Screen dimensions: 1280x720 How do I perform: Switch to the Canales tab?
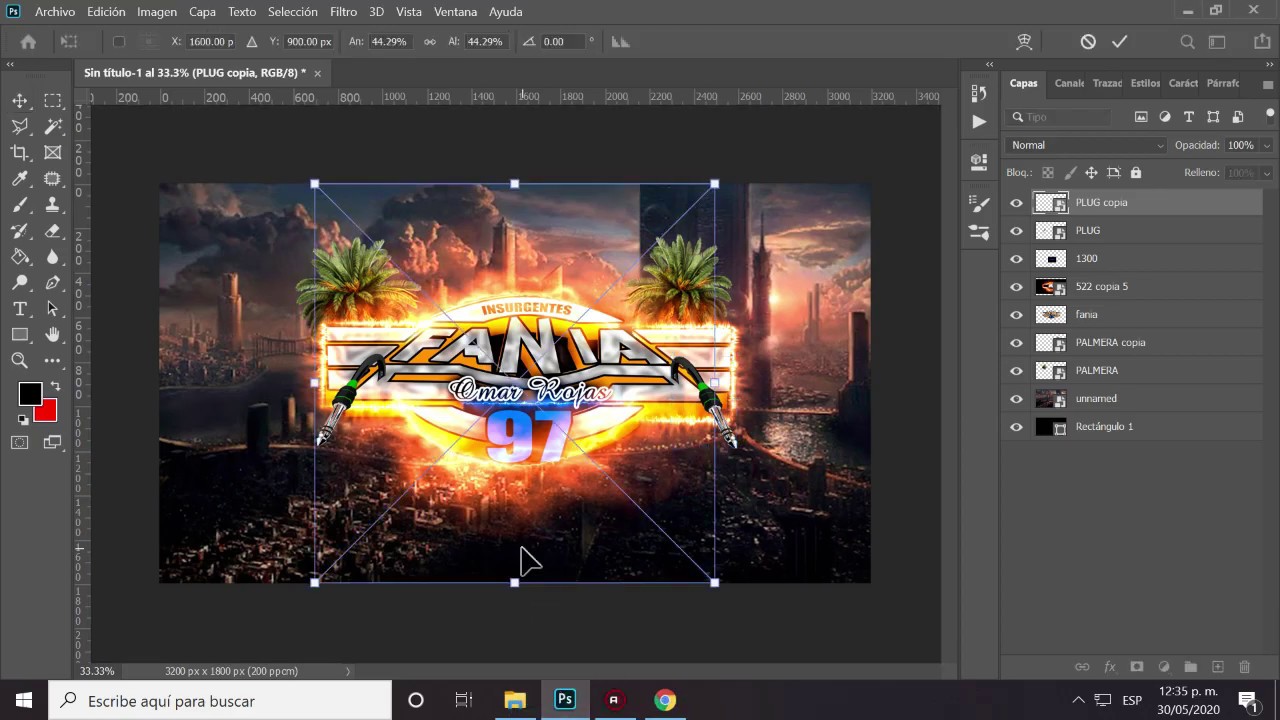[1069, 84]
